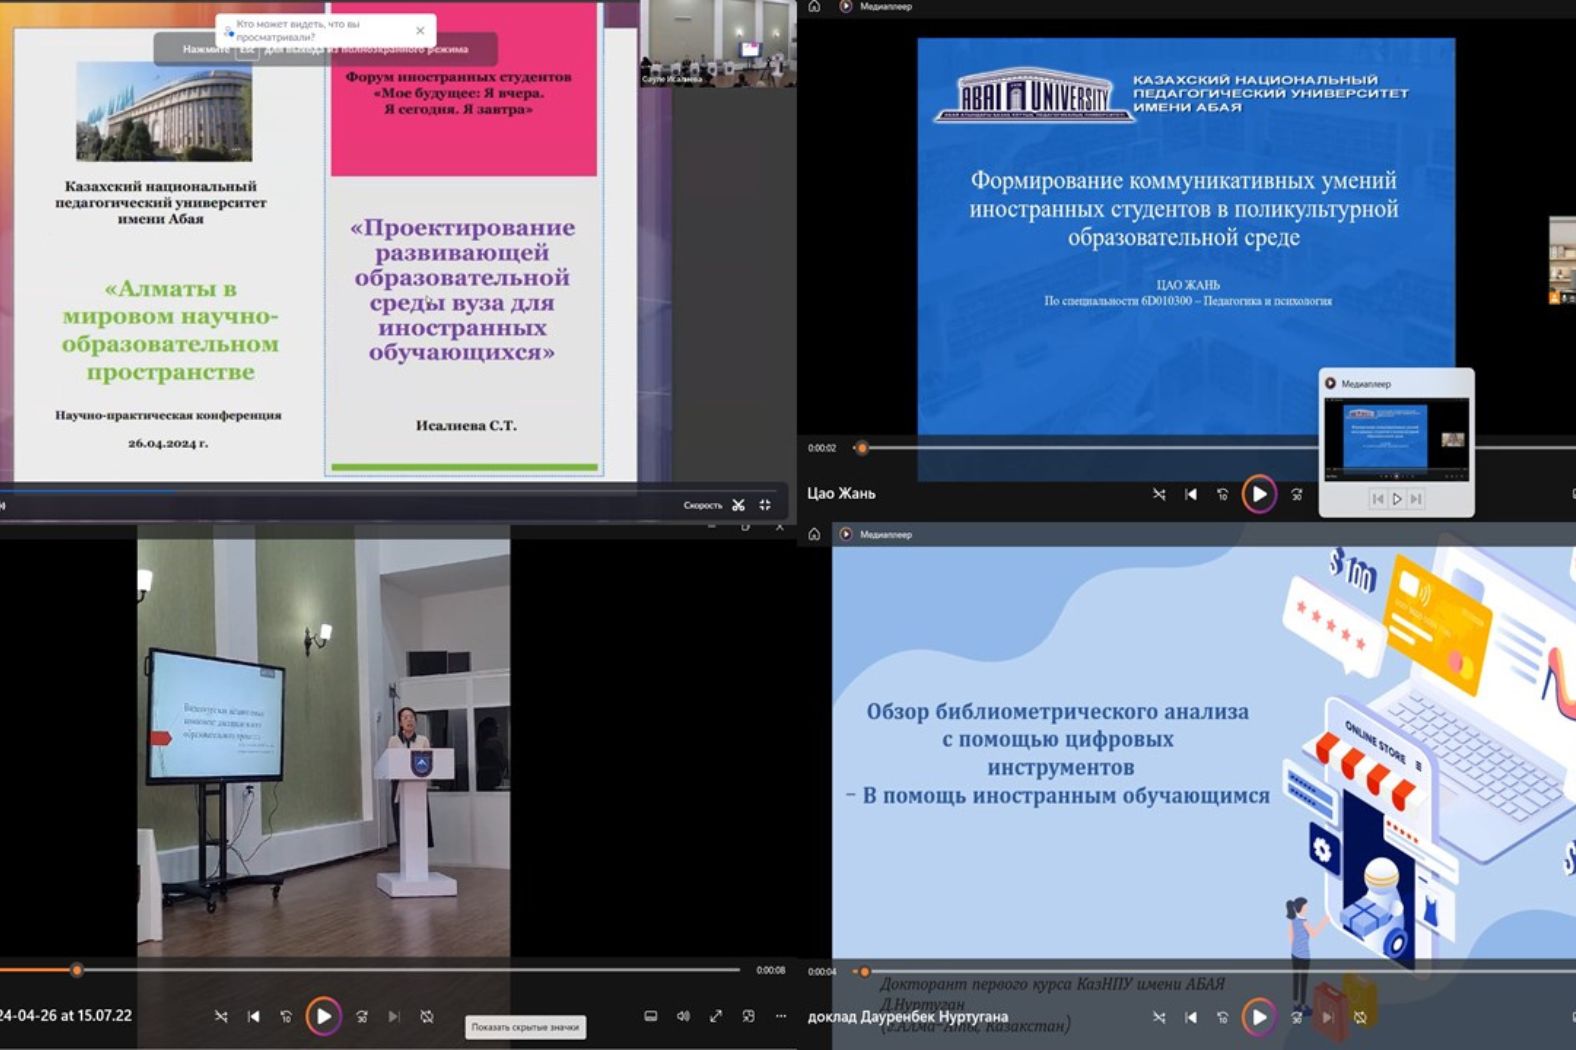Click the home icon in top-right player
The width and height of the screenshot is (1576, 1050).
[814, 7]
